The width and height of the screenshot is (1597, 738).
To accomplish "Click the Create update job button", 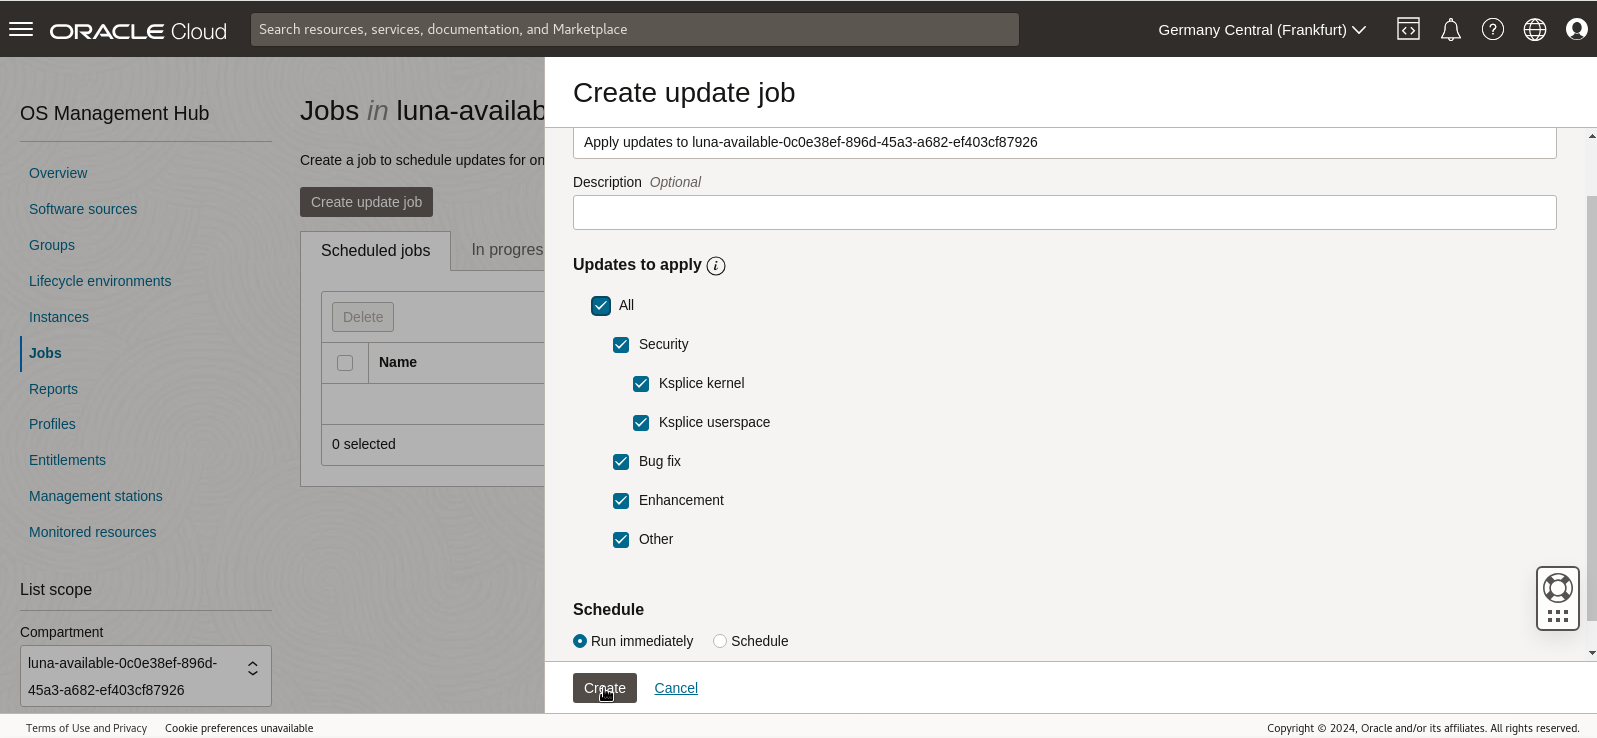I will (x=366, y=202).
